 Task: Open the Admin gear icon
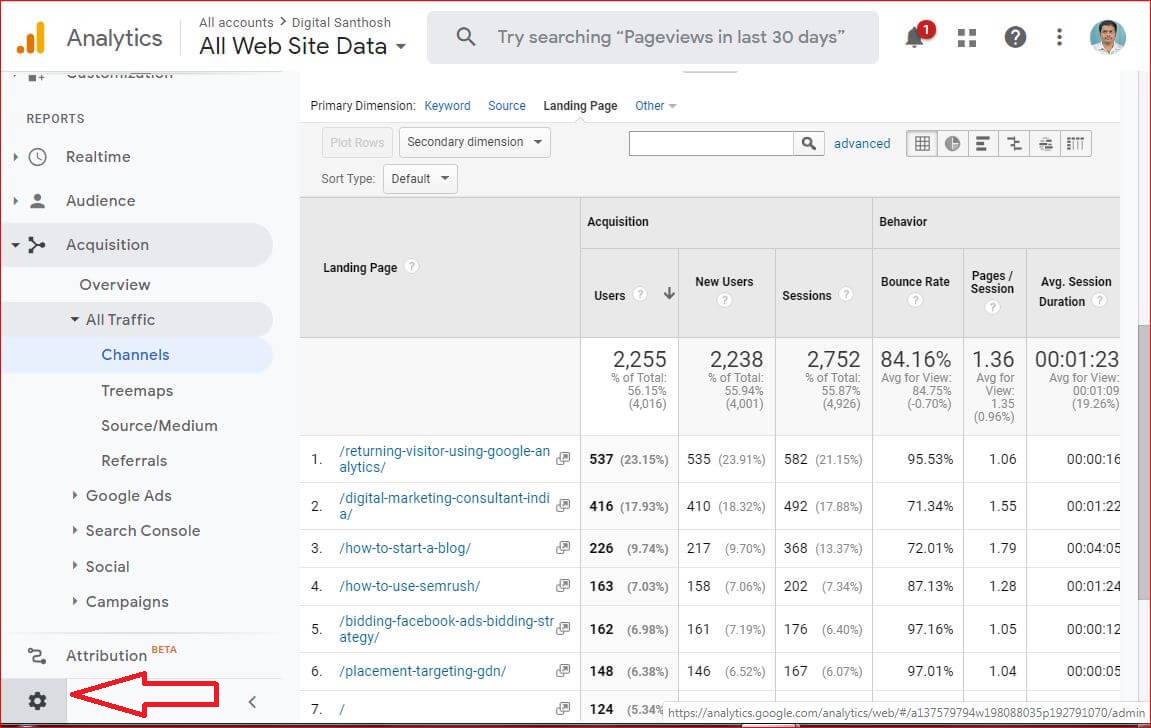pos(37,701)
